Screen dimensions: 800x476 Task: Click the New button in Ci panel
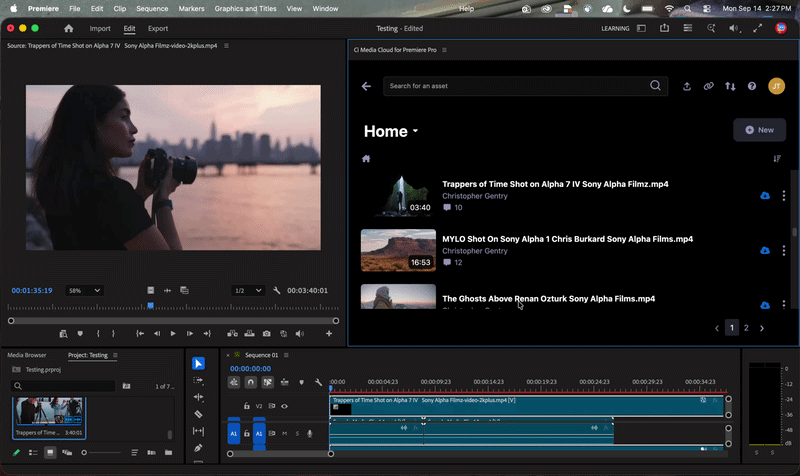pyautogui.click(x=760, y=130)
